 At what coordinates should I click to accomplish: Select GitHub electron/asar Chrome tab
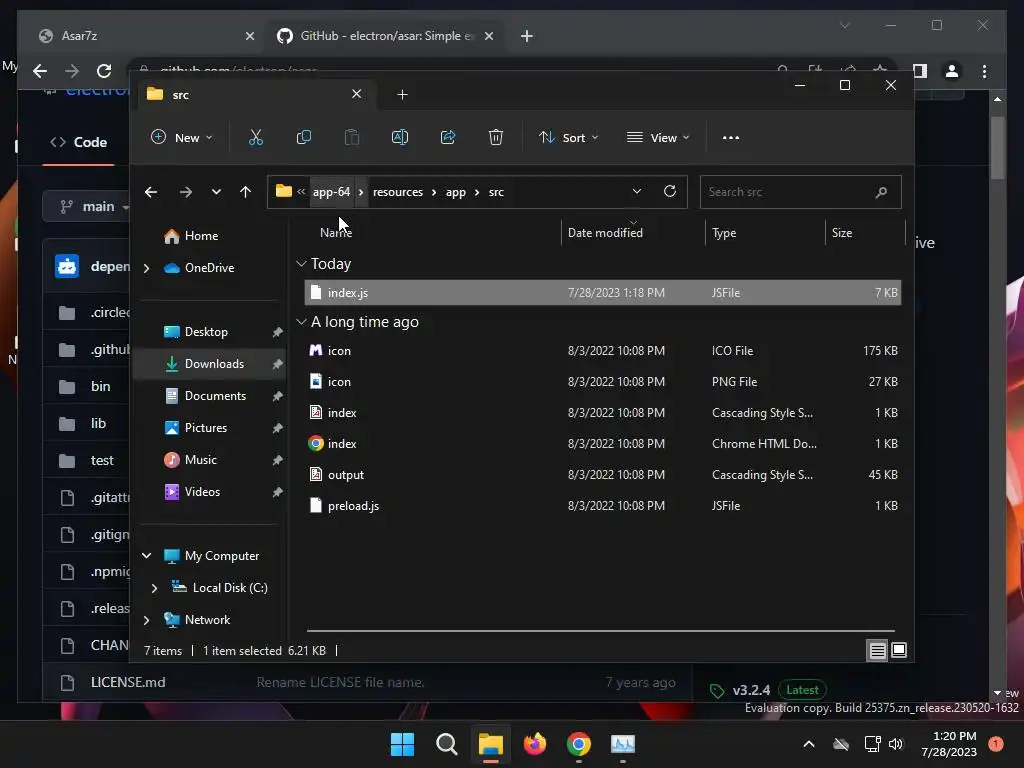pos(385,36)
